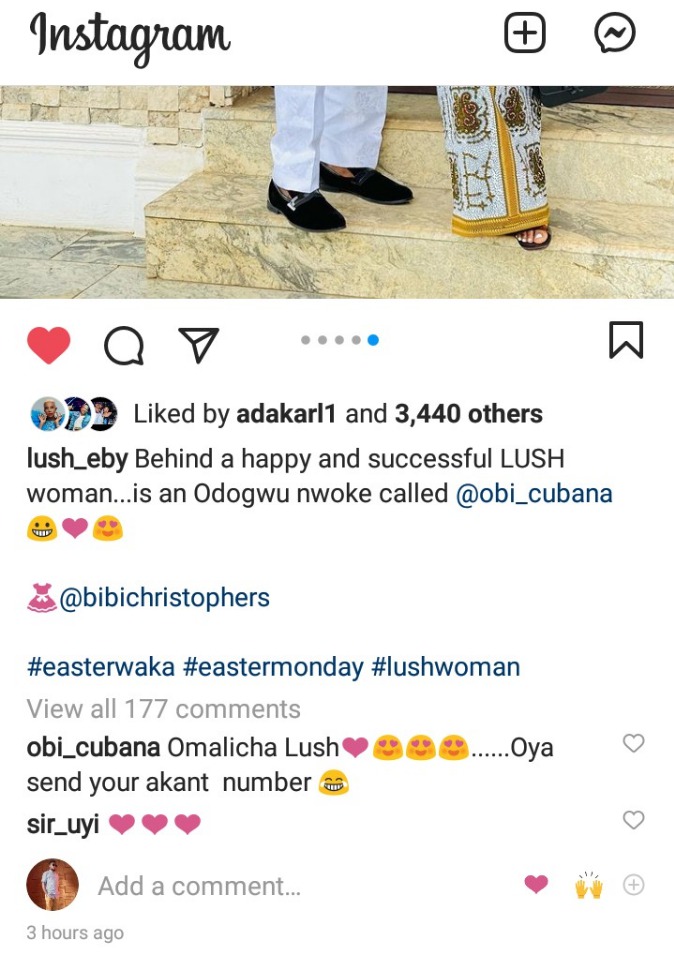674x969 pixels.
Task: Expand View all 177 comments
Action: click(164, 709)
